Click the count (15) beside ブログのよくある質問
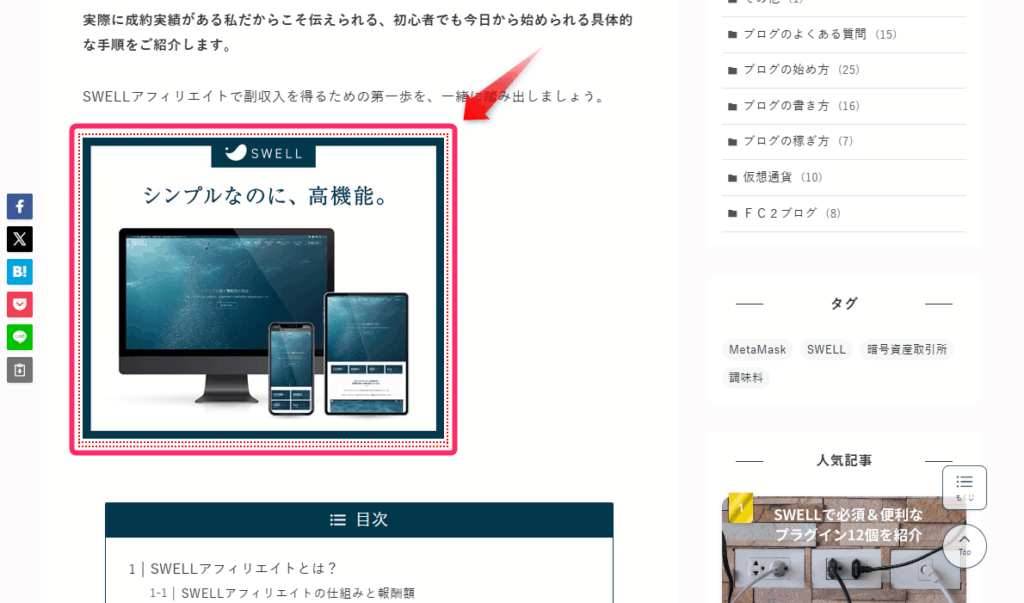1024x603 pixels. 886,35
